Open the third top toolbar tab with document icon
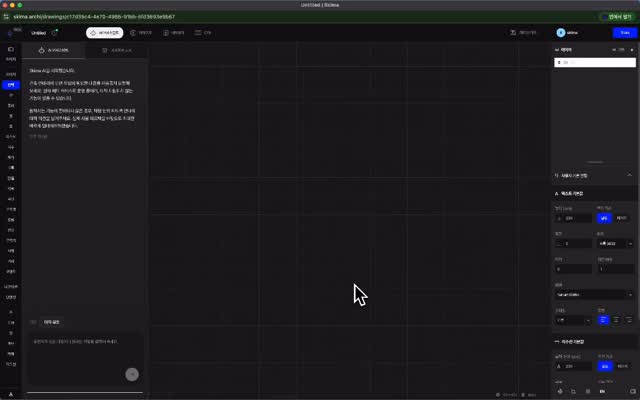Image resolution: width=640 pixels, height=400 pixels. (x=174, y=33)
